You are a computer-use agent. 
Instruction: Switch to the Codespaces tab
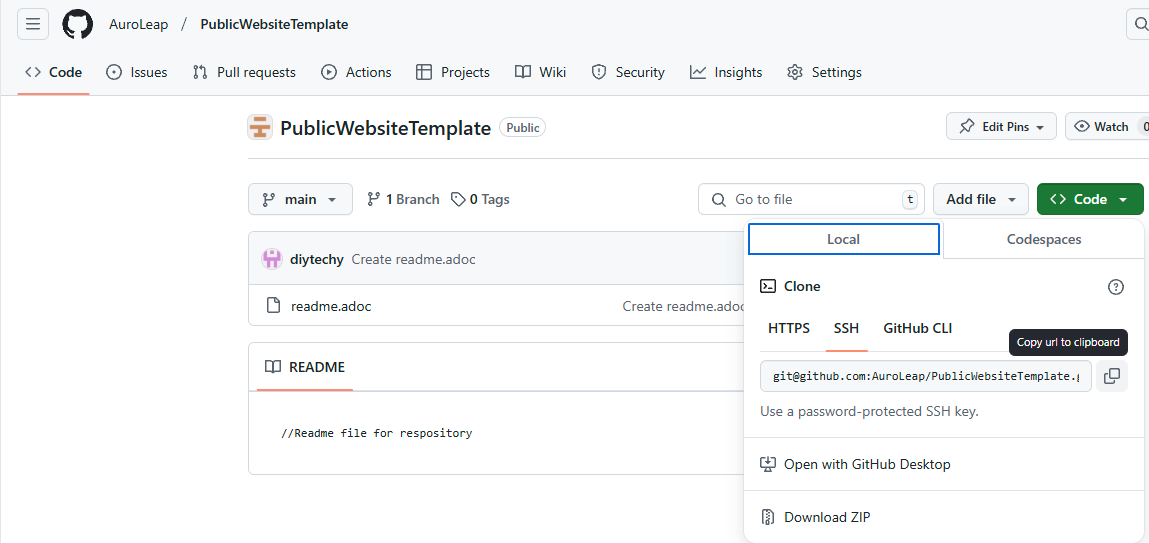[1043, 239]
